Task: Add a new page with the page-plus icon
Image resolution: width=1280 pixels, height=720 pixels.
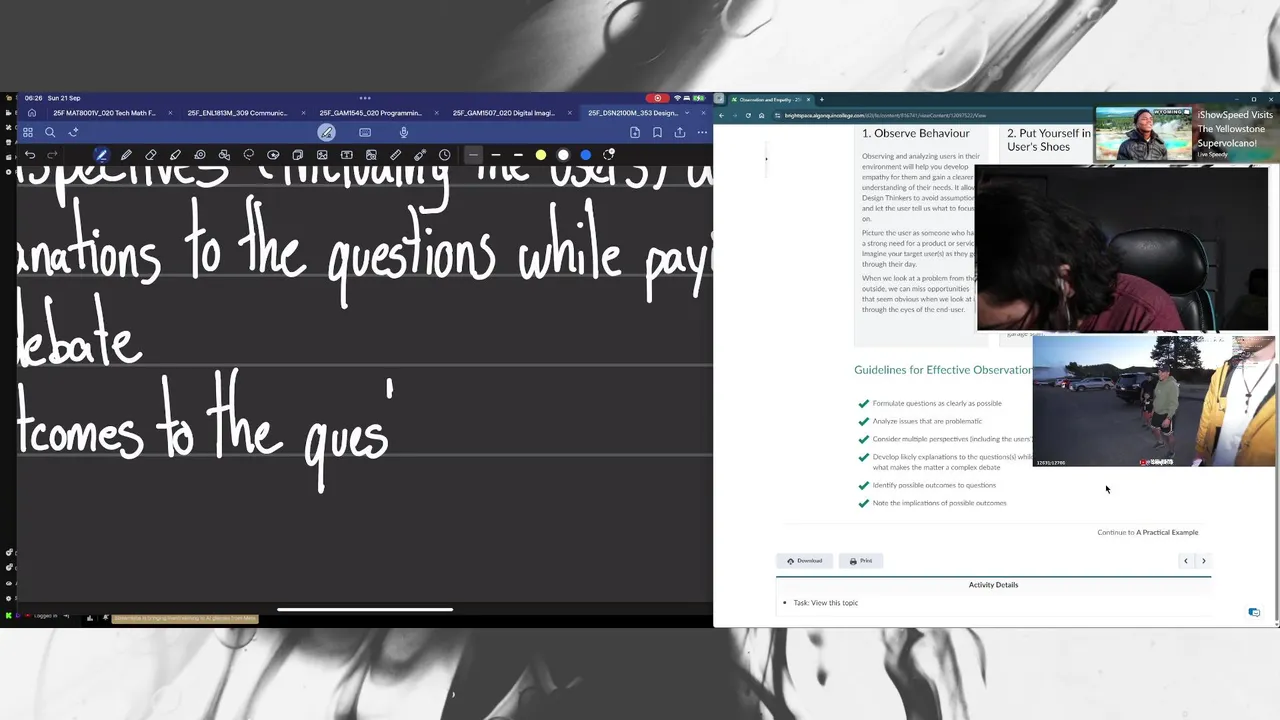Action: click(635, 132)
